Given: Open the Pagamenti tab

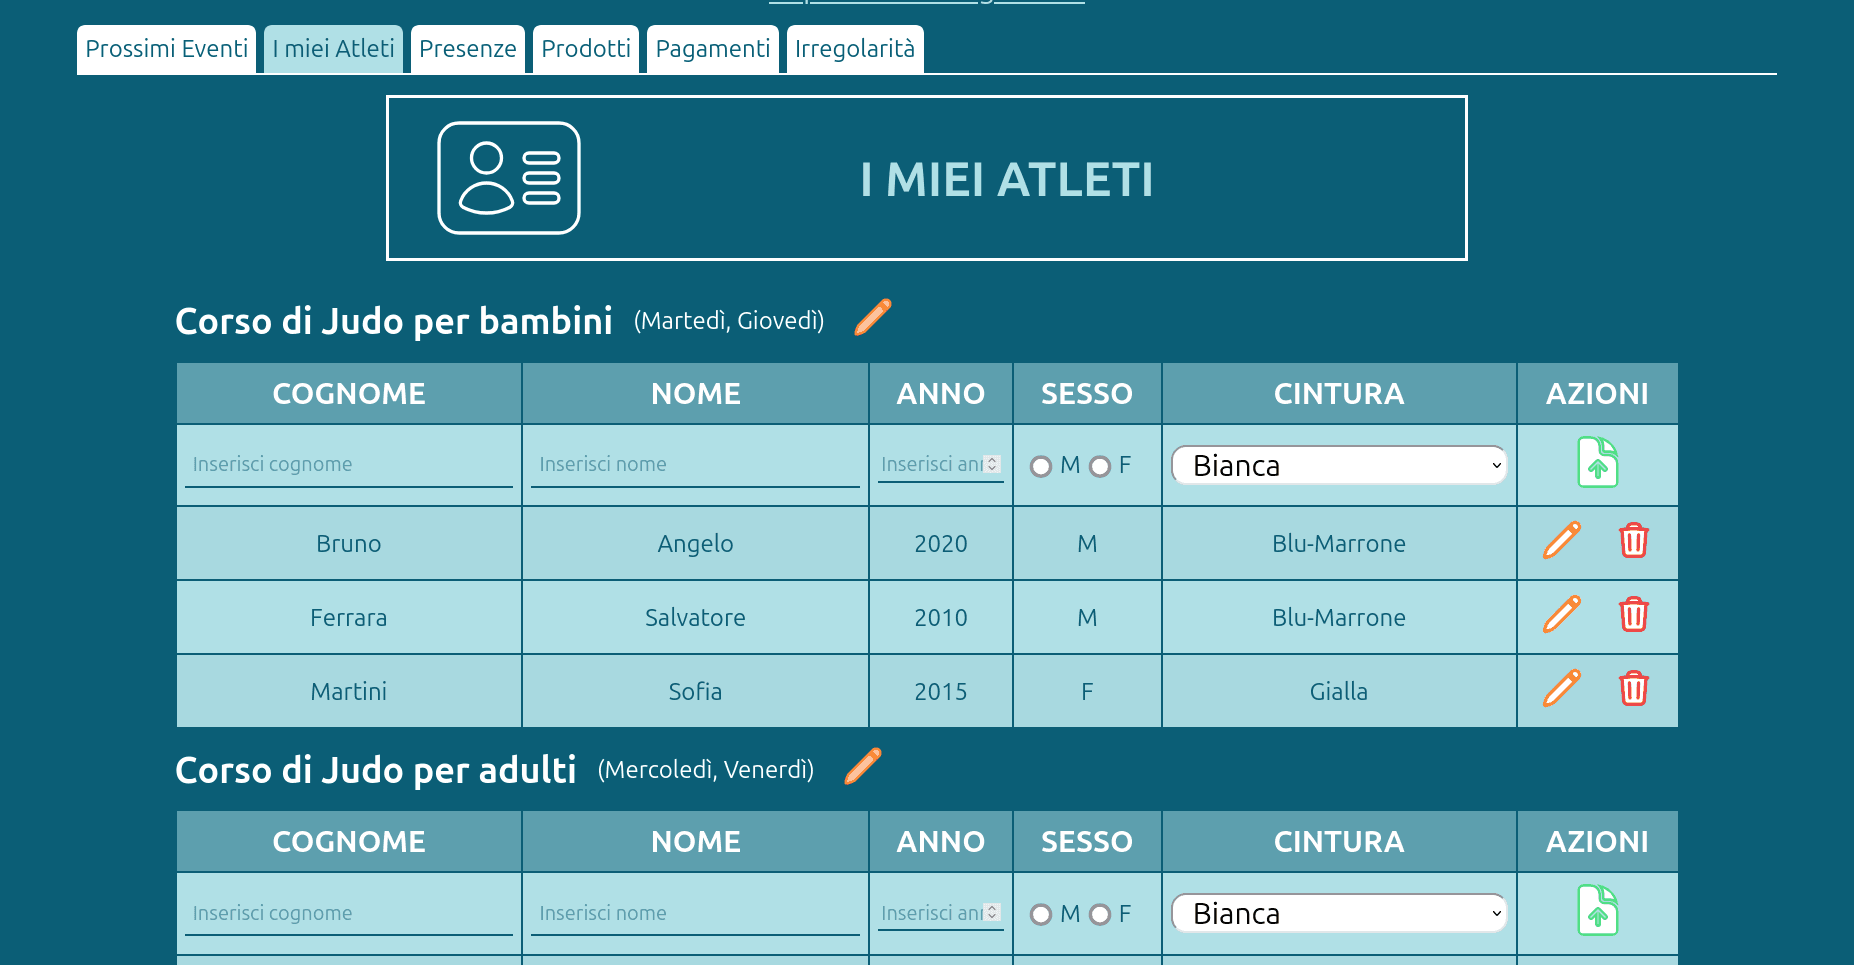Looking at the screenshot, I should click(712, 49).
